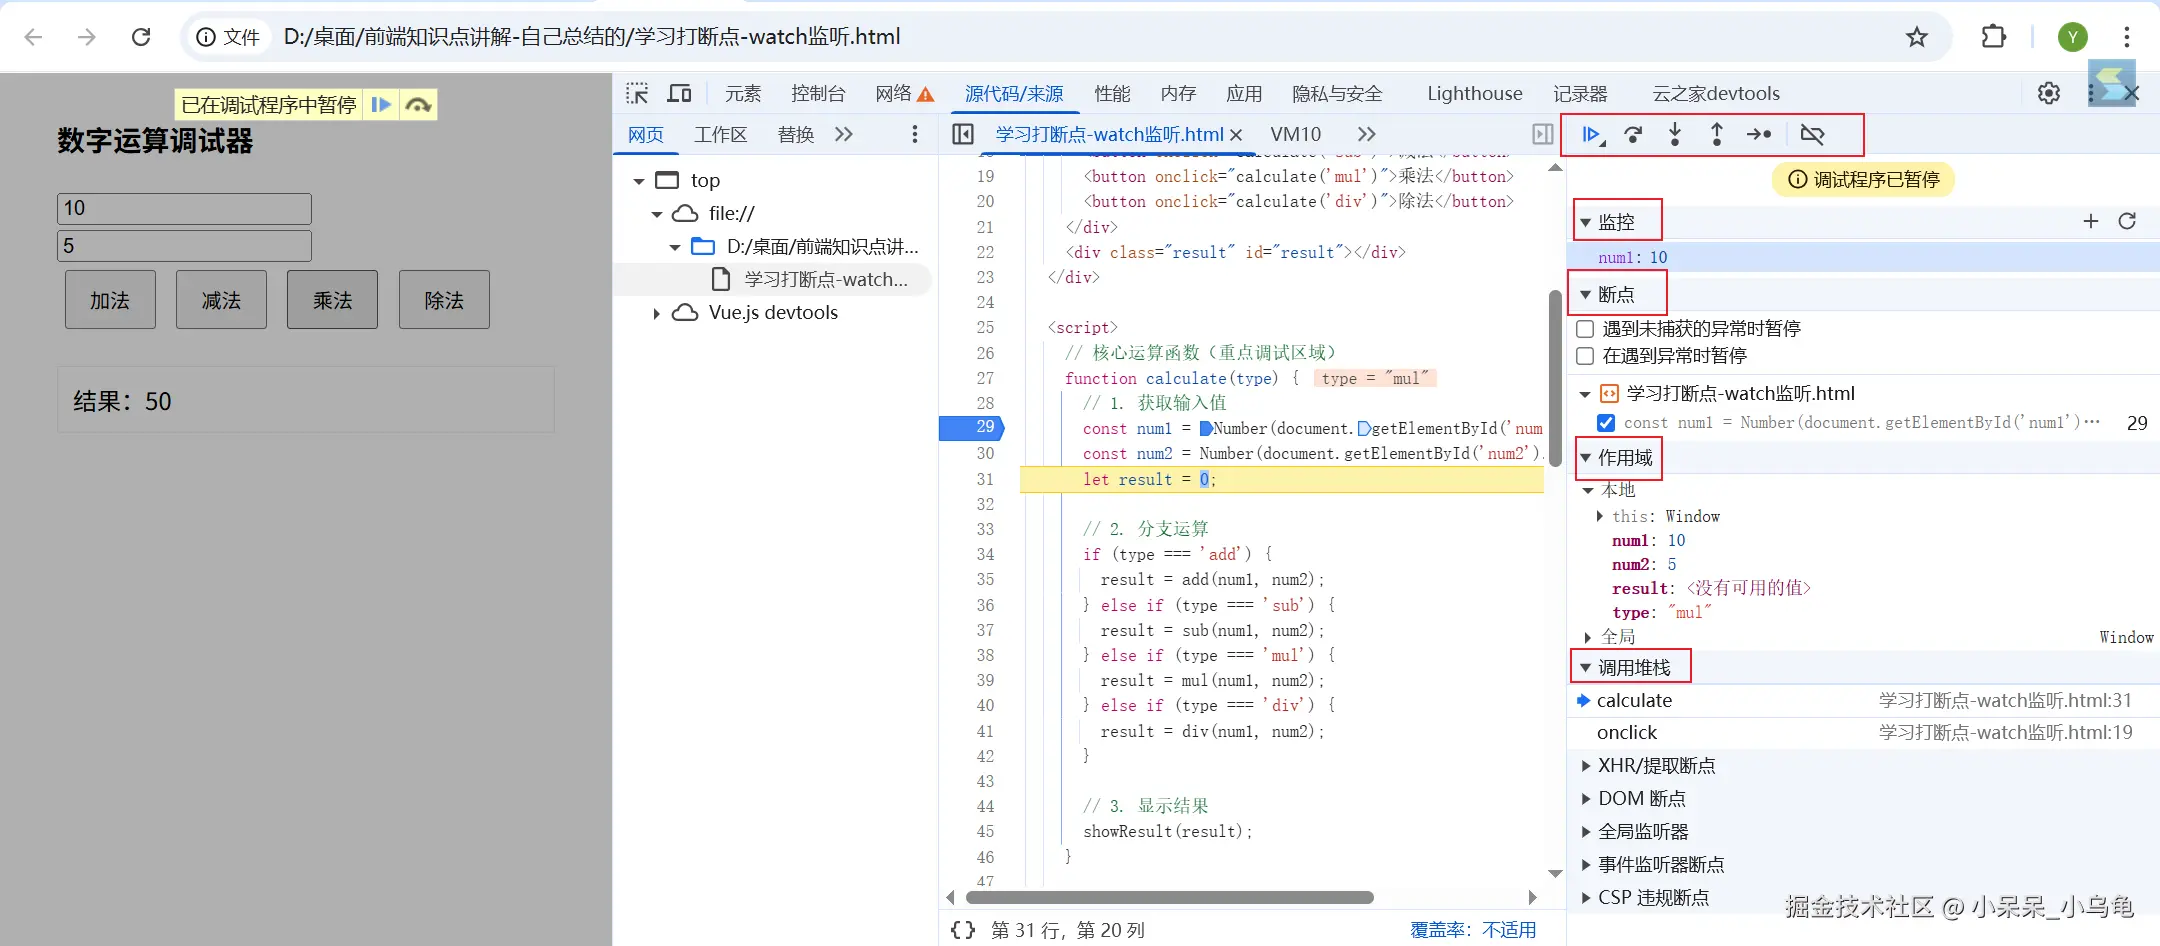Refresh watch expressions
This screenshot has height=946, width=2160.
pyautogui.click(x=2127, y=221)
